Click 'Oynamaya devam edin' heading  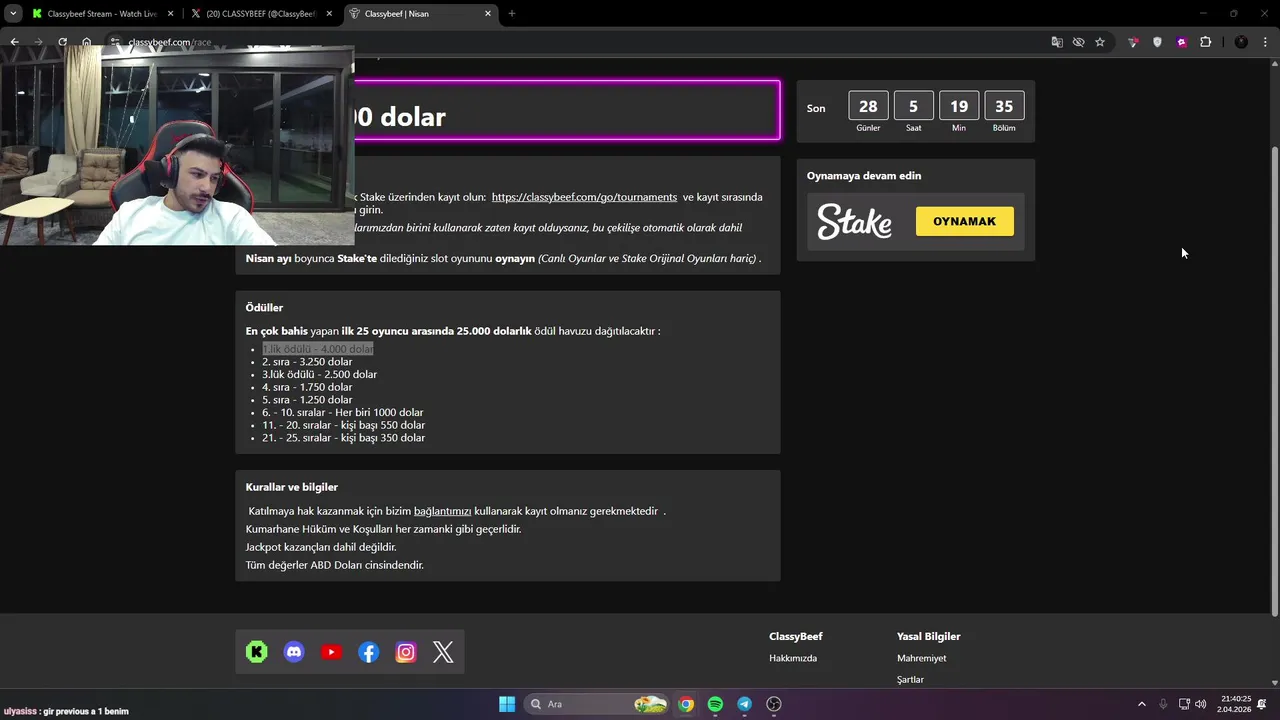click(864, 176)
